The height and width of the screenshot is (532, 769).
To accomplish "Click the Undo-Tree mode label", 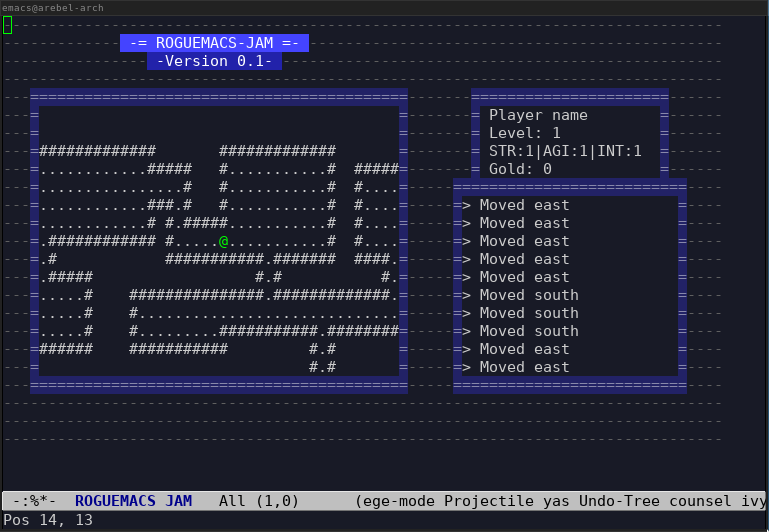I will pos(619,501).
